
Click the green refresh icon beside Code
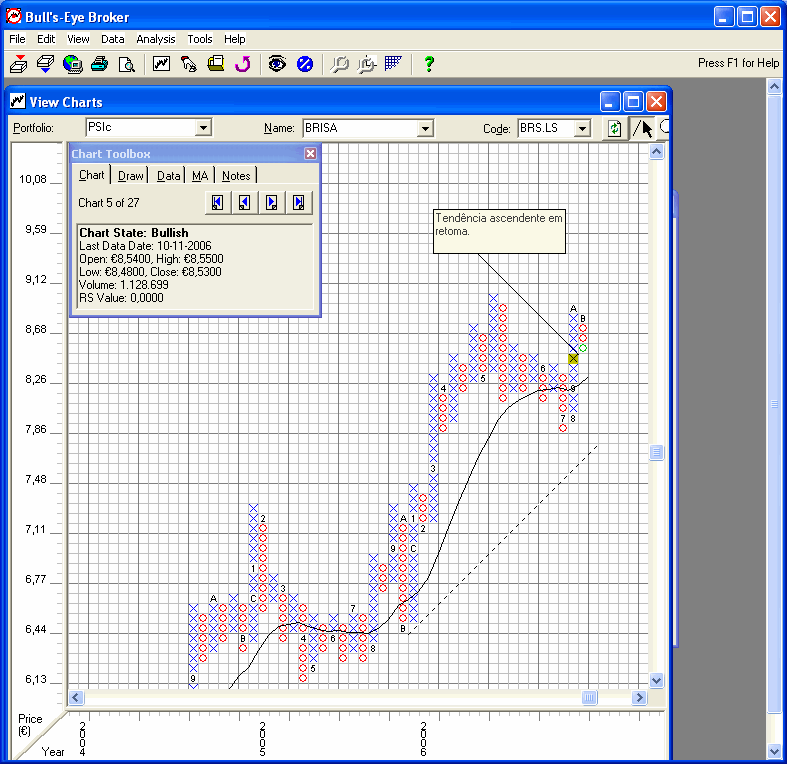pos(614,128)
